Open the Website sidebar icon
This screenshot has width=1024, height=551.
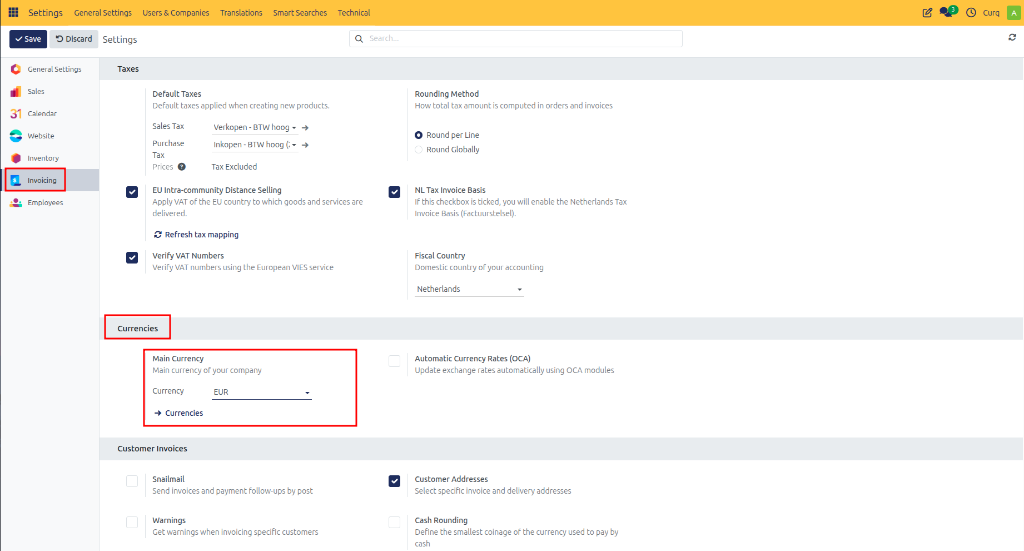pyautogui.click(x=16, y=136)
